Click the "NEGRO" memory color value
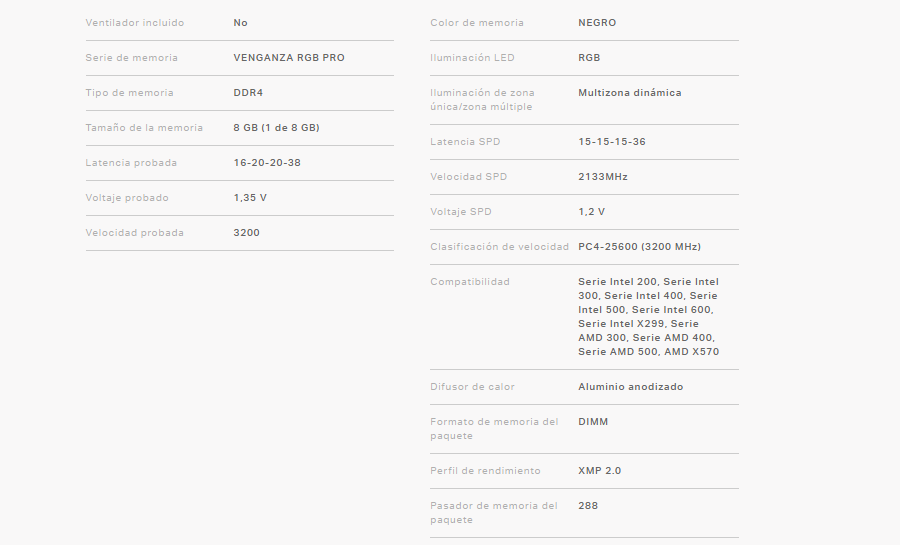 [x=597, y=22]
